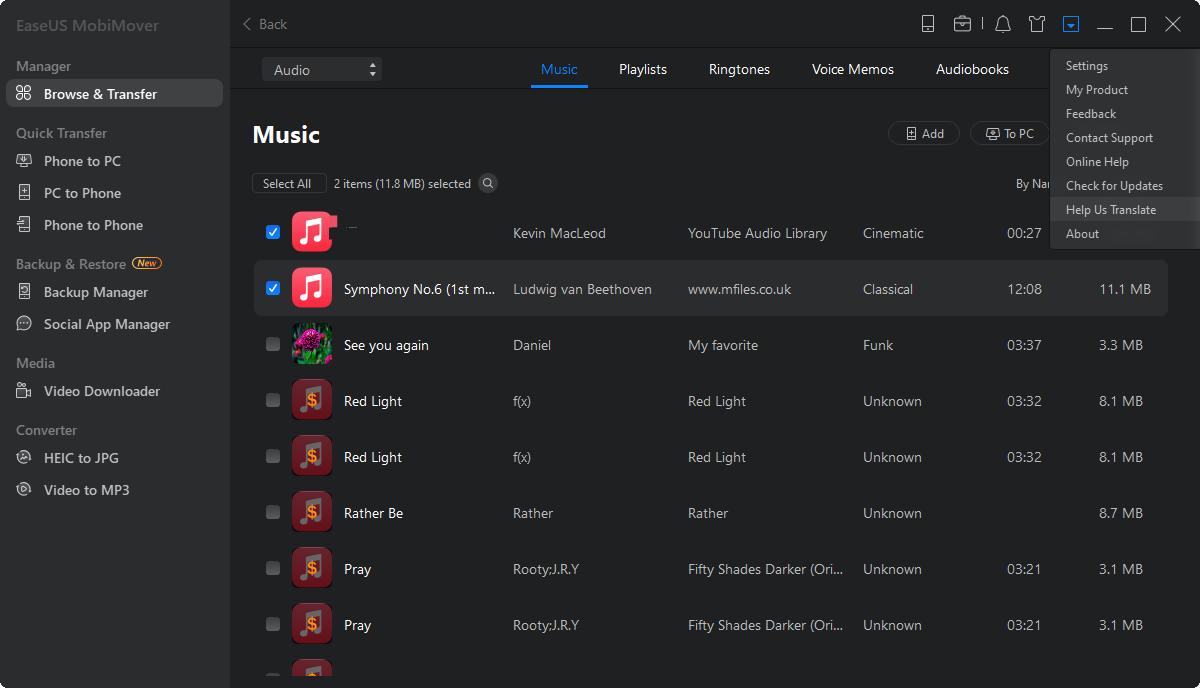Go Back using the top-left button

click(265, 24)
